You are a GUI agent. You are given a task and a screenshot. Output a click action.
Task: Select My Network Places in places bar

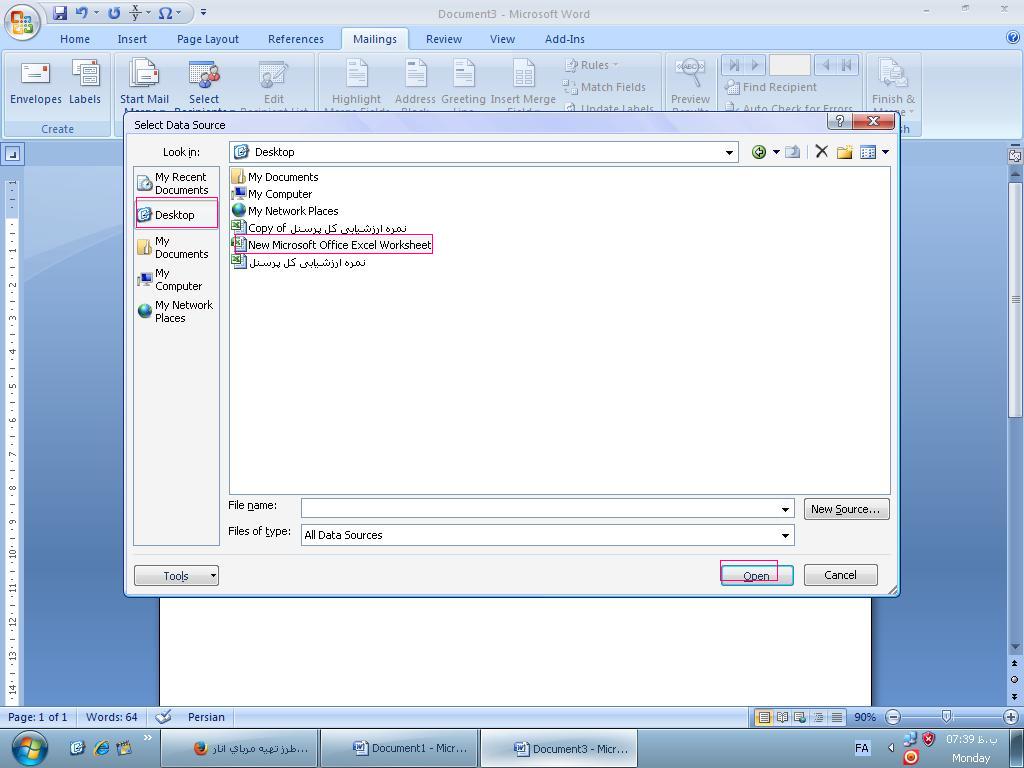[176, 312]
